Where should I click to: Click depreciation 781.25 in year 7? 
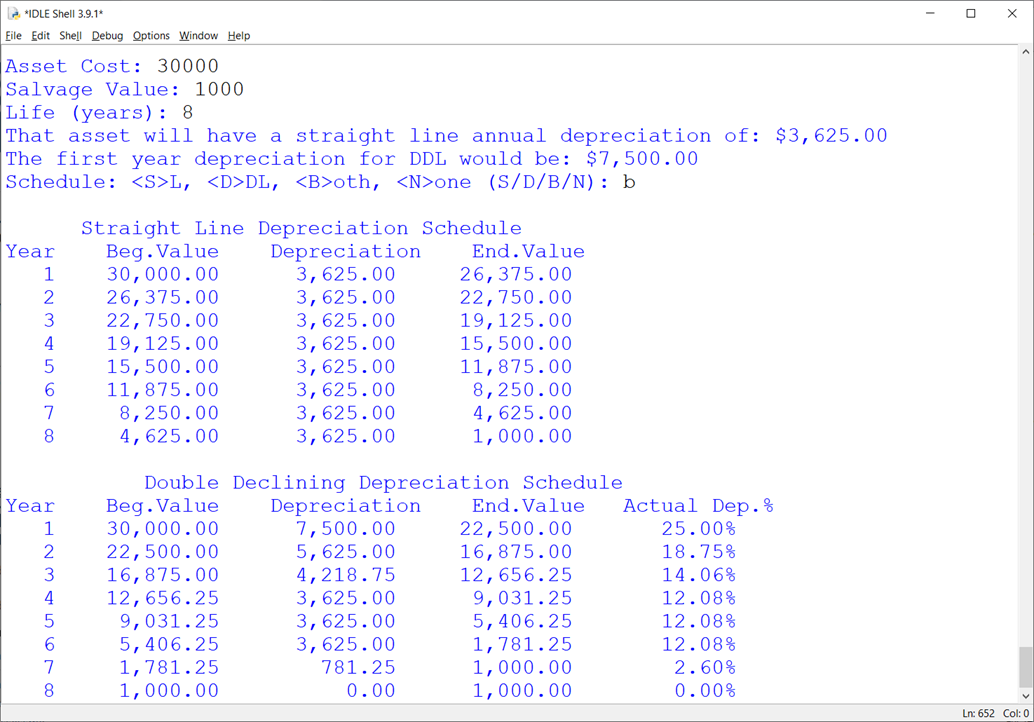pyautogui.click(x=358, y=667)
